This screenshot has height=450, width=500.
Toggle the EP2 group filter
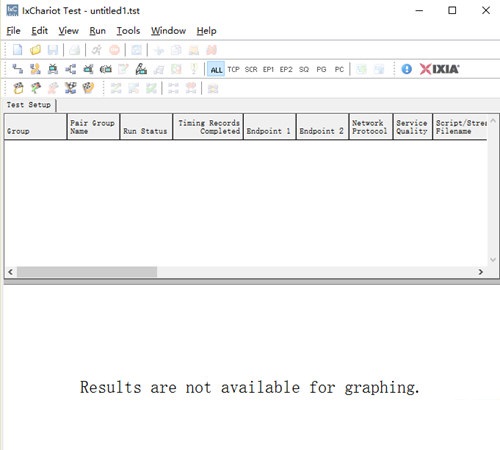(x=286, y=69)
